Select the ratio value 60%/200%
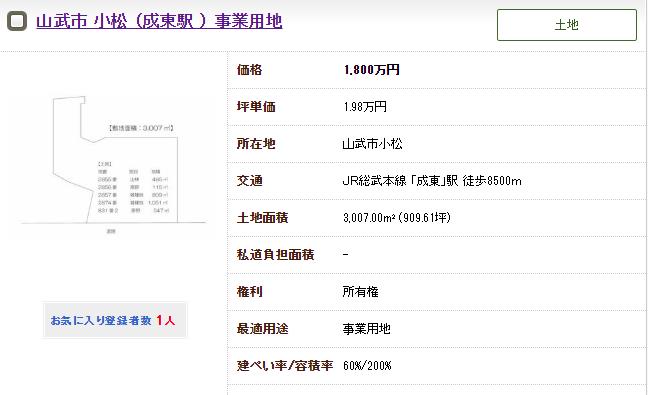648x395 pixels. [367, 366]
